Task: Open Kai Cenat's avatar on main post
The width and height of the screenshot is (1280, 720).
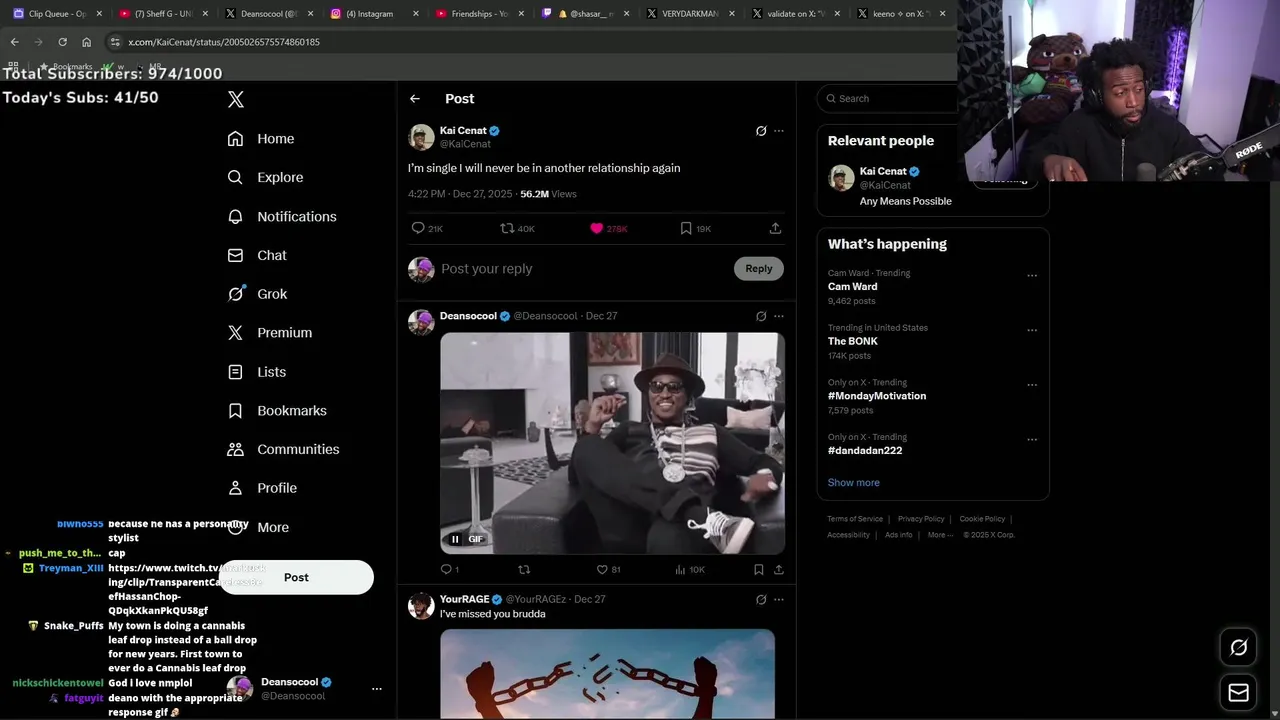Action: tap(421, 137)
